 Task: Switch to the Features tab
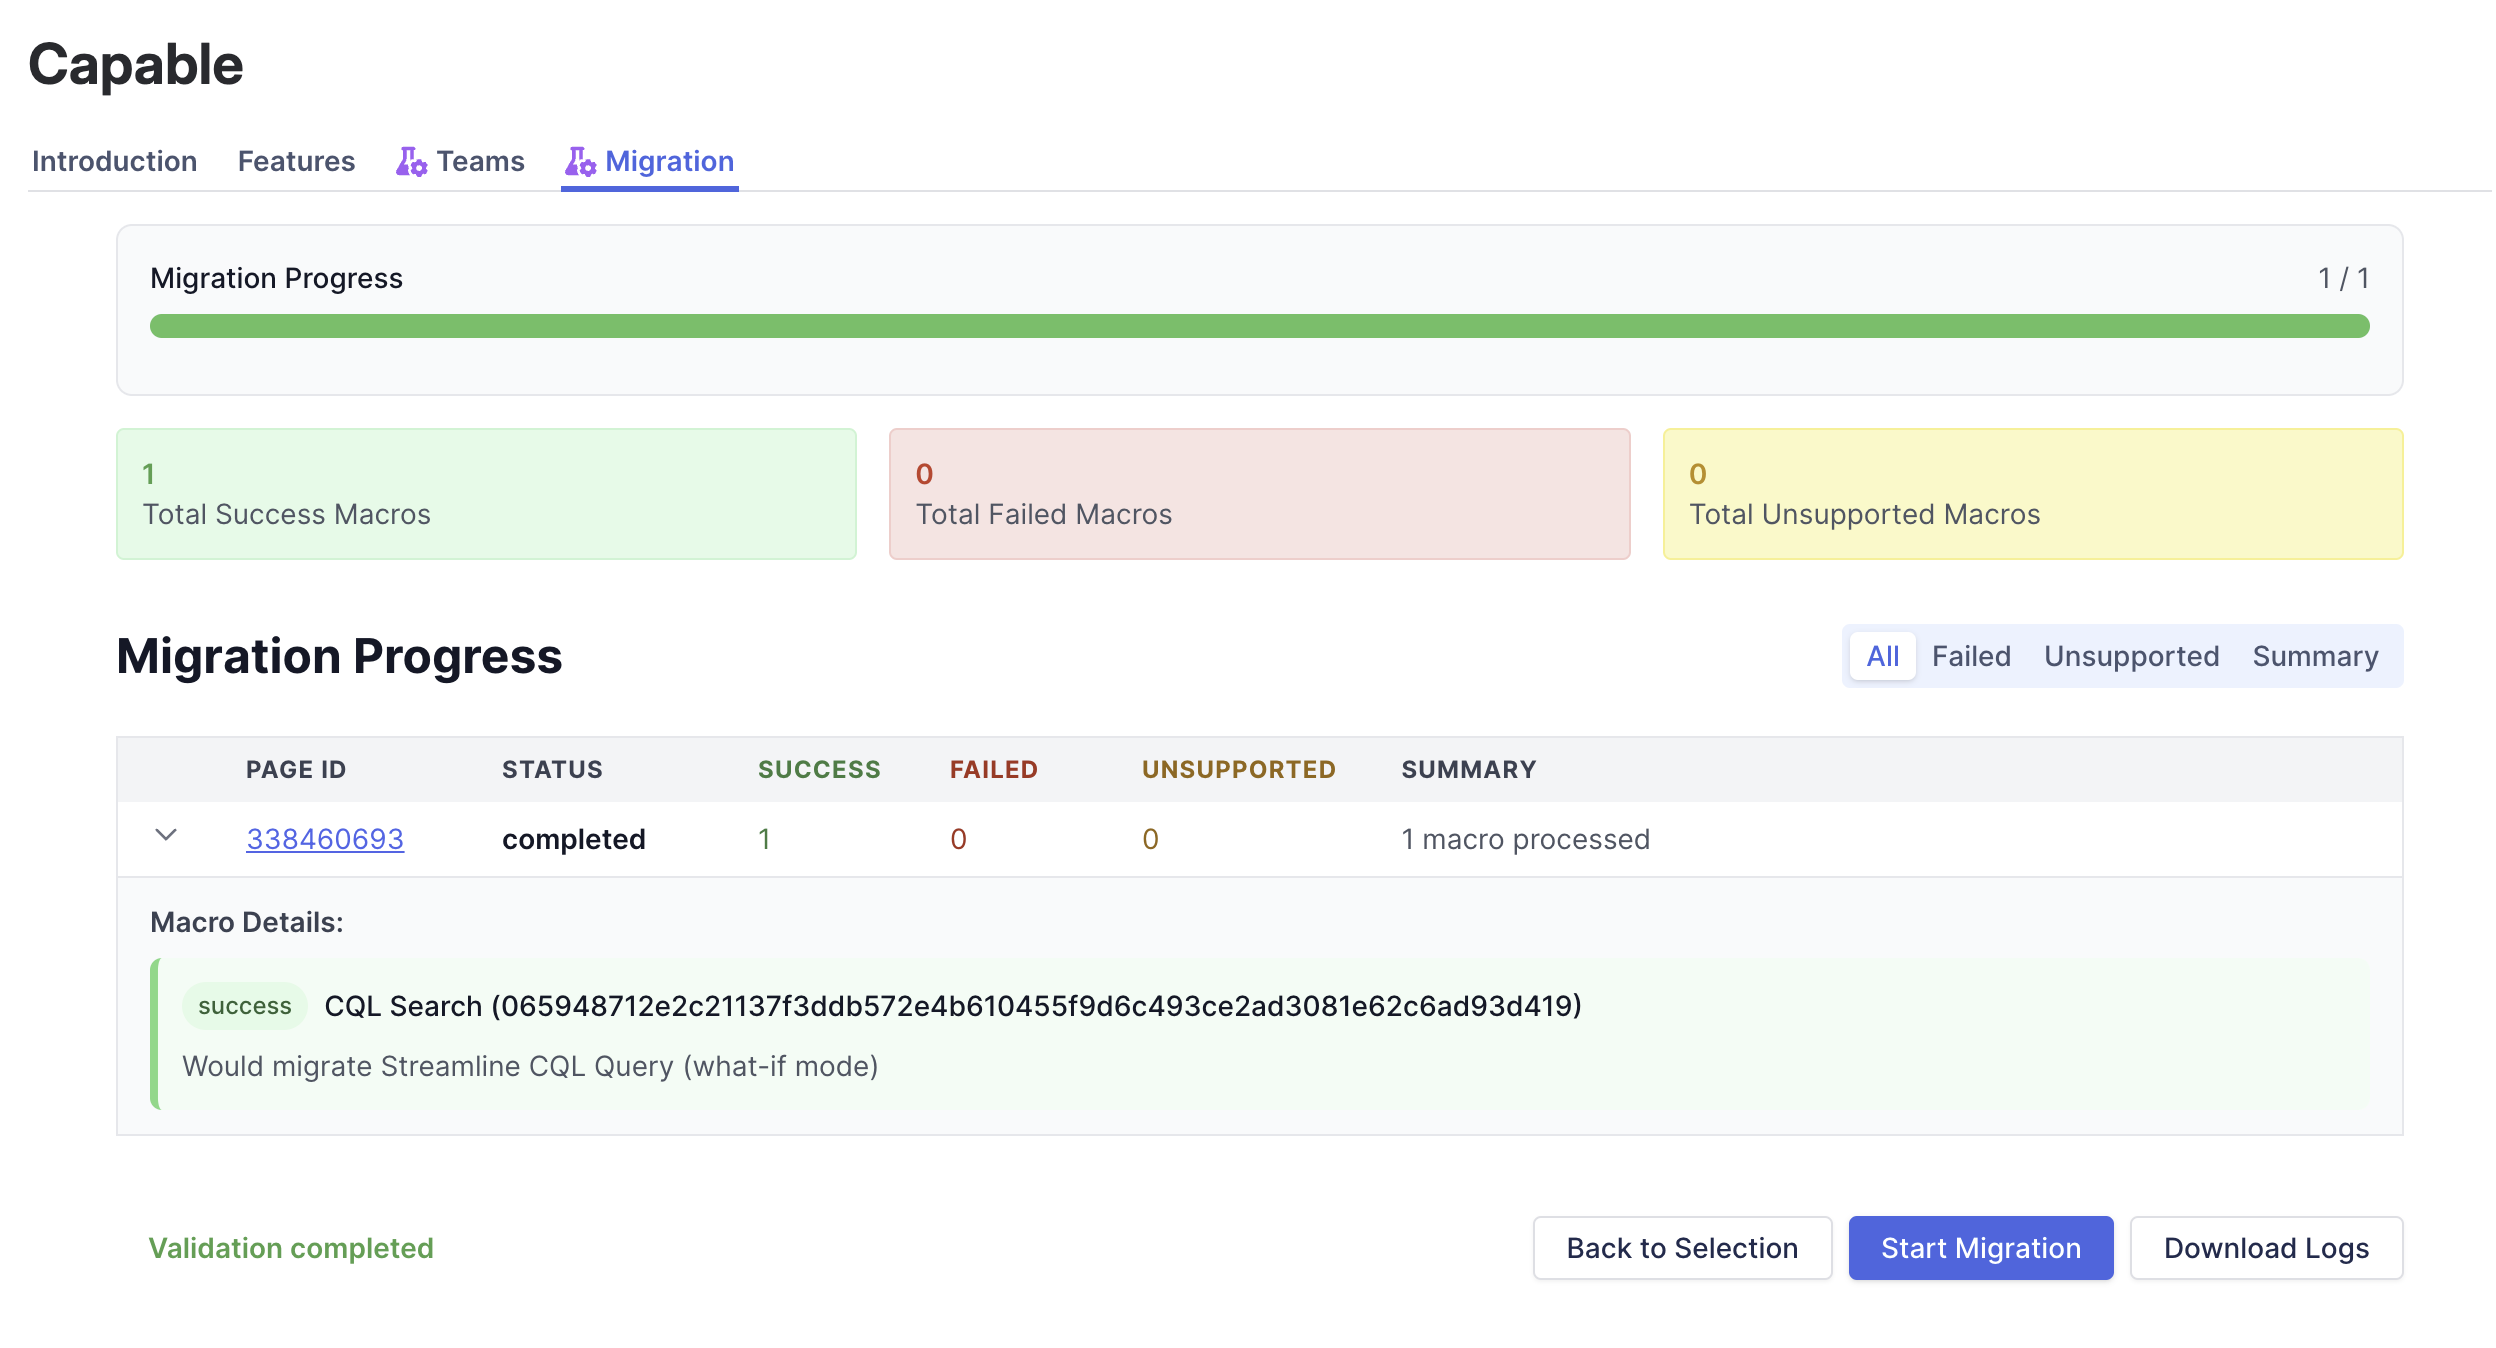(296, 162)
